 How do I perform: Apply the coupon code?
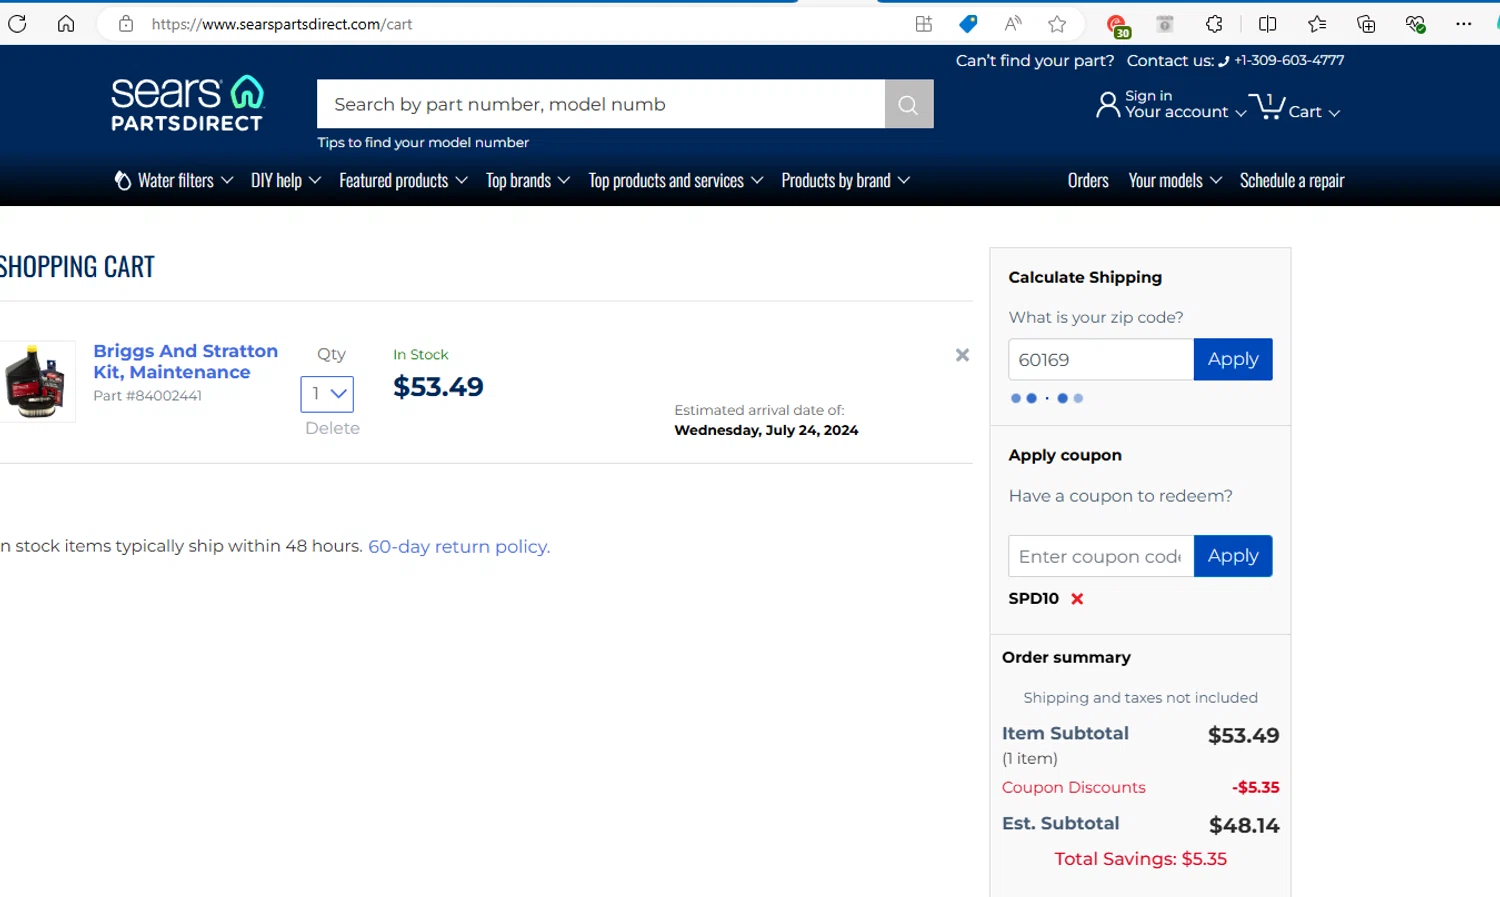pyautogui.click(x=1233, y=556)
